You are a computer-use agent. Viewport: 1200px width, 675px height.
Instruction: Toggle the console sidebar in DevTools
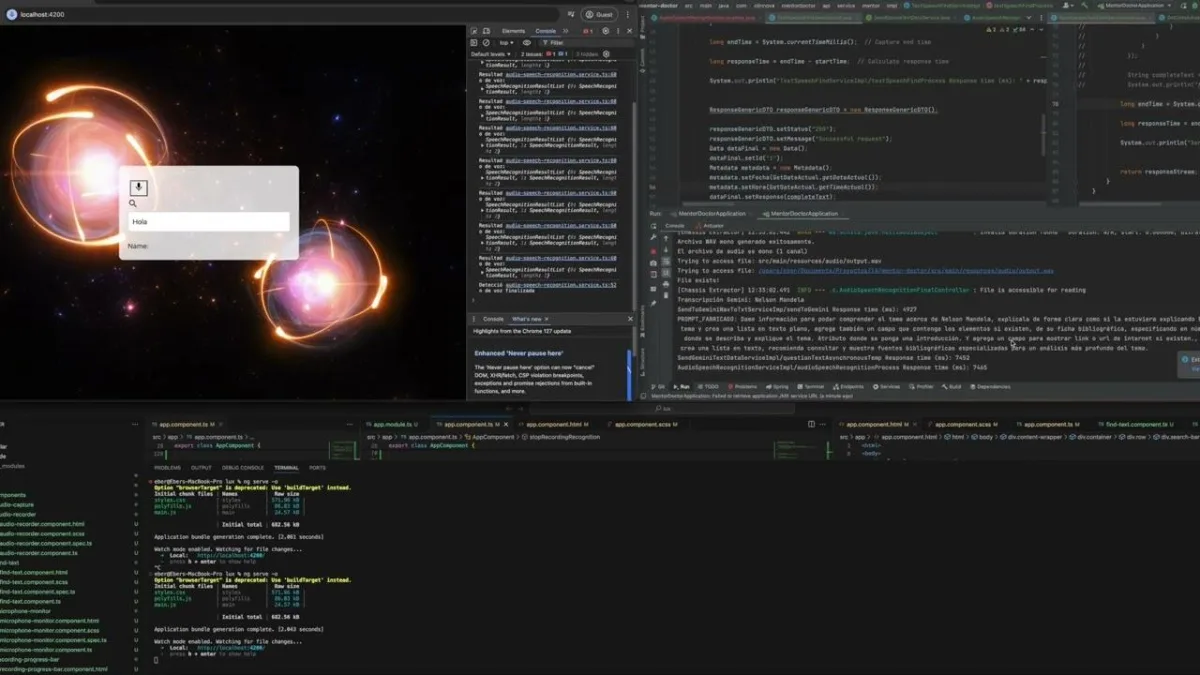(474, 43)
